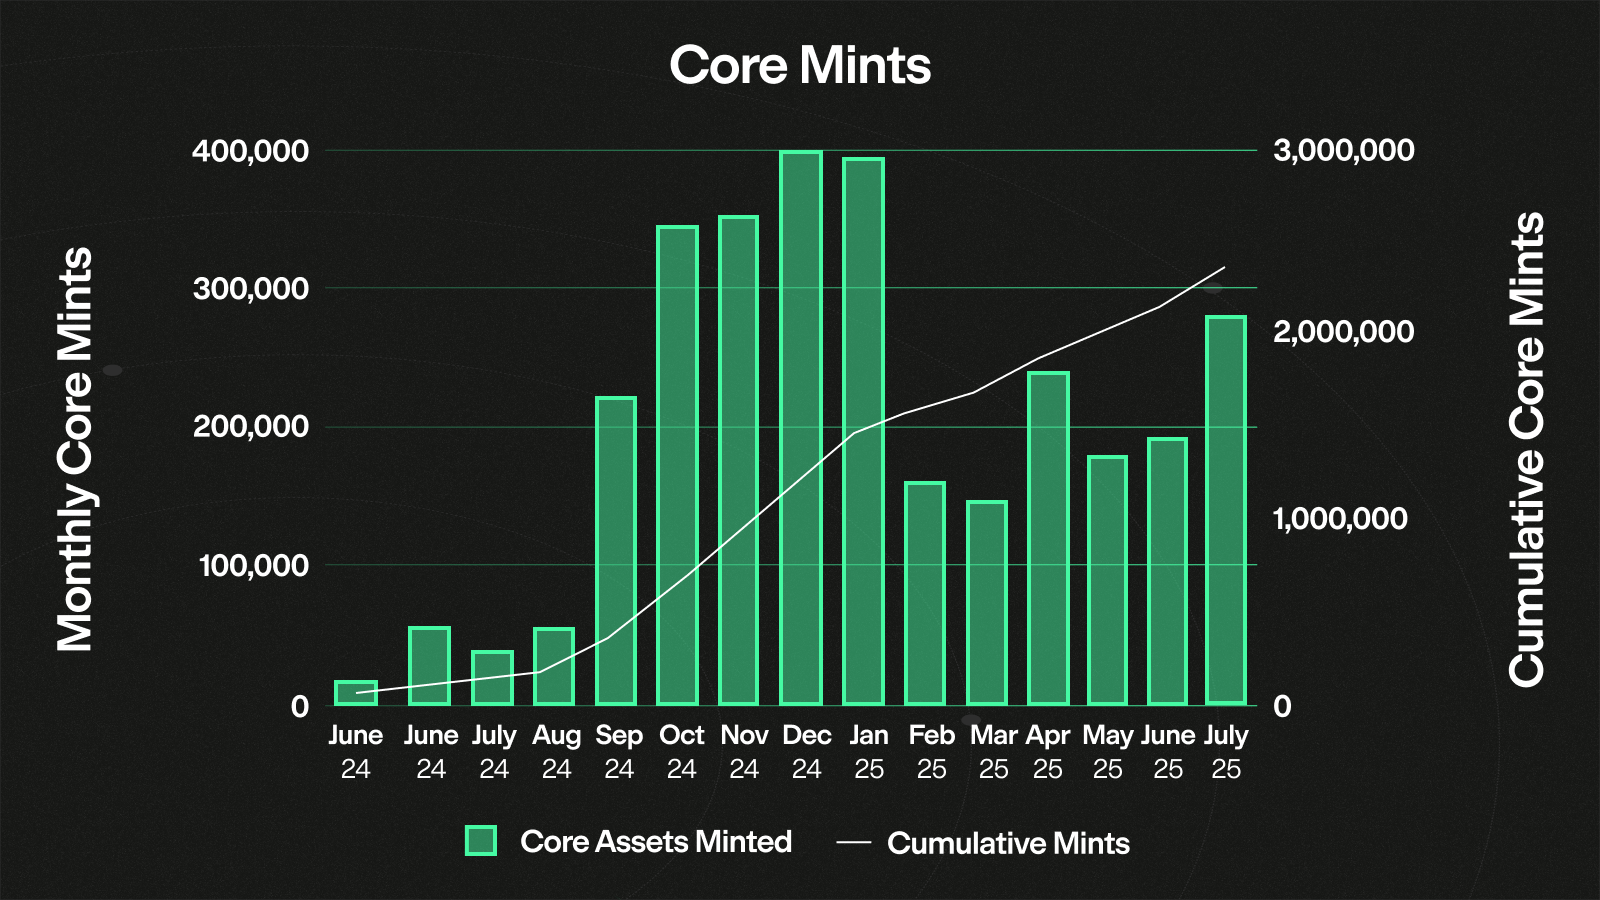This screenshot has width=1600, height=900.
Task: Click the Cumulative Core Mints axis title
Action: pos(1526,450)
